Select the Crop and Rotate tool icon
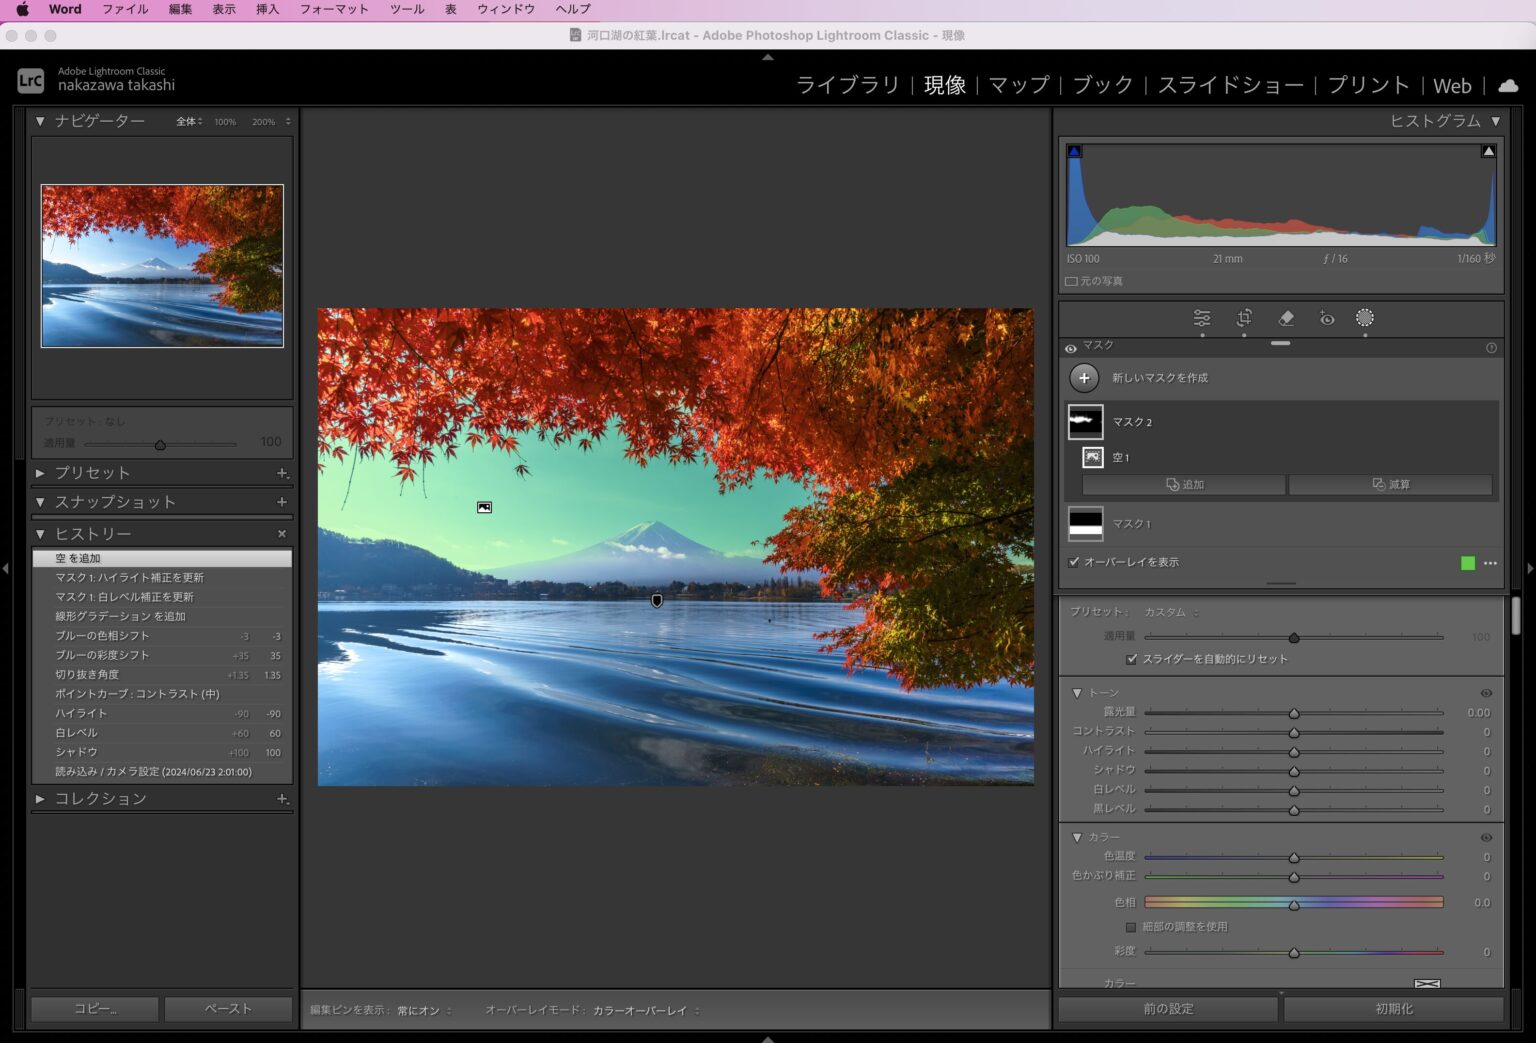Viewport: 1536px width, 1043px height. pos(1244,318)
